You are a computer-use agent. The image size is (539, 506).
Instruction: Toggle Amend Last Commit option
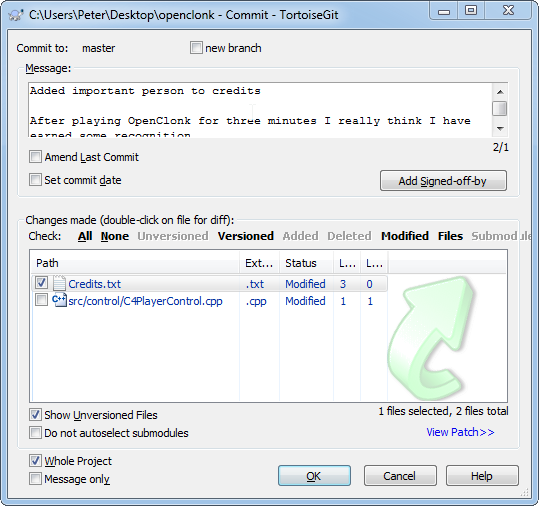35,157
